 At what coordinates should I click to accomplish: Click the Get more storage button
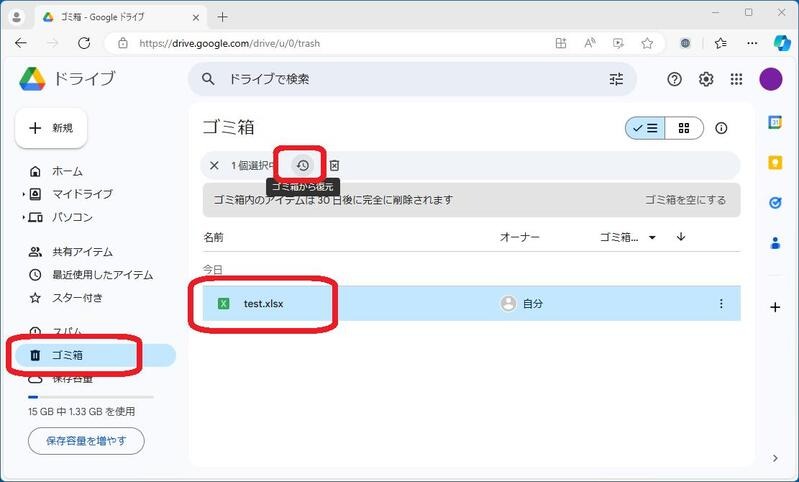[x=86, y=441]
